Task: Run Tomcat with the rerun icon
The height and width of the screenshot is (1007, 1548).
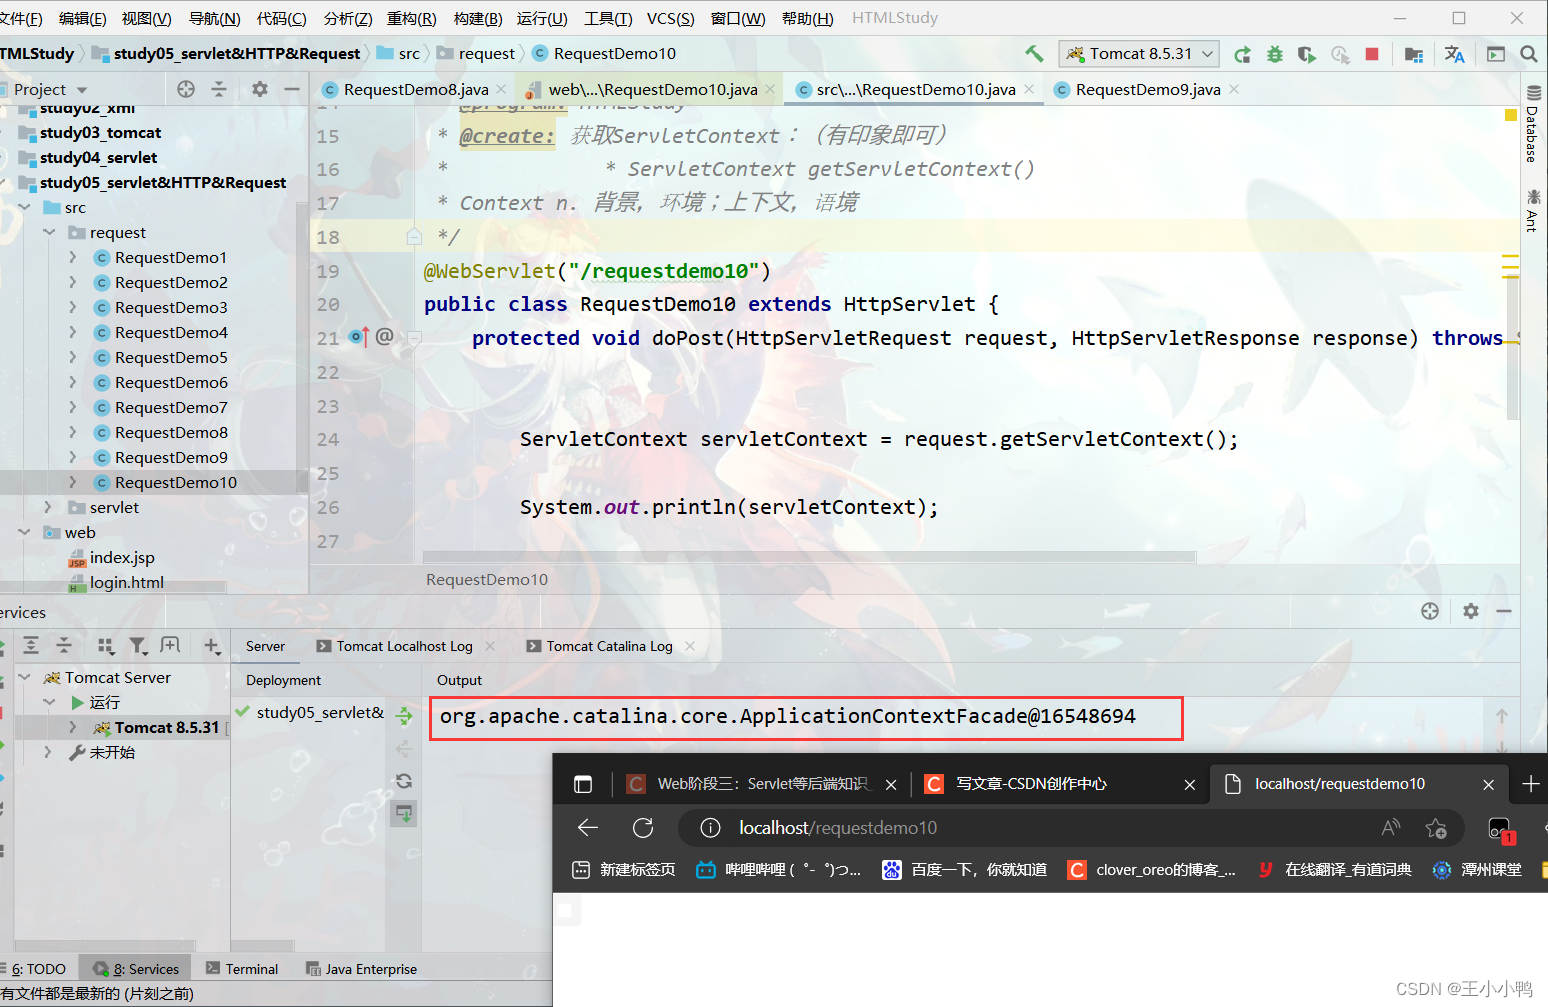Action: 1242,54
